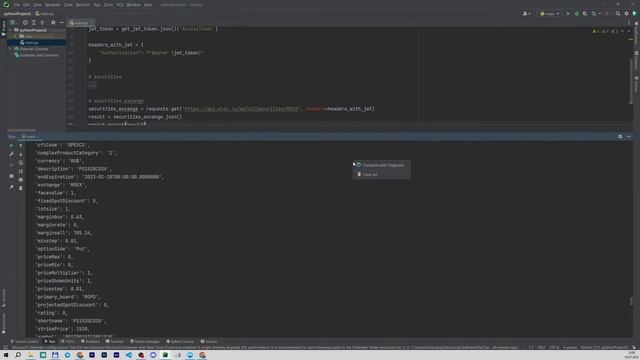The height and width of the screenshot is (360, 640).
Task: Collapse the pythonProject2 root folder
Action: tap(10, 30)
